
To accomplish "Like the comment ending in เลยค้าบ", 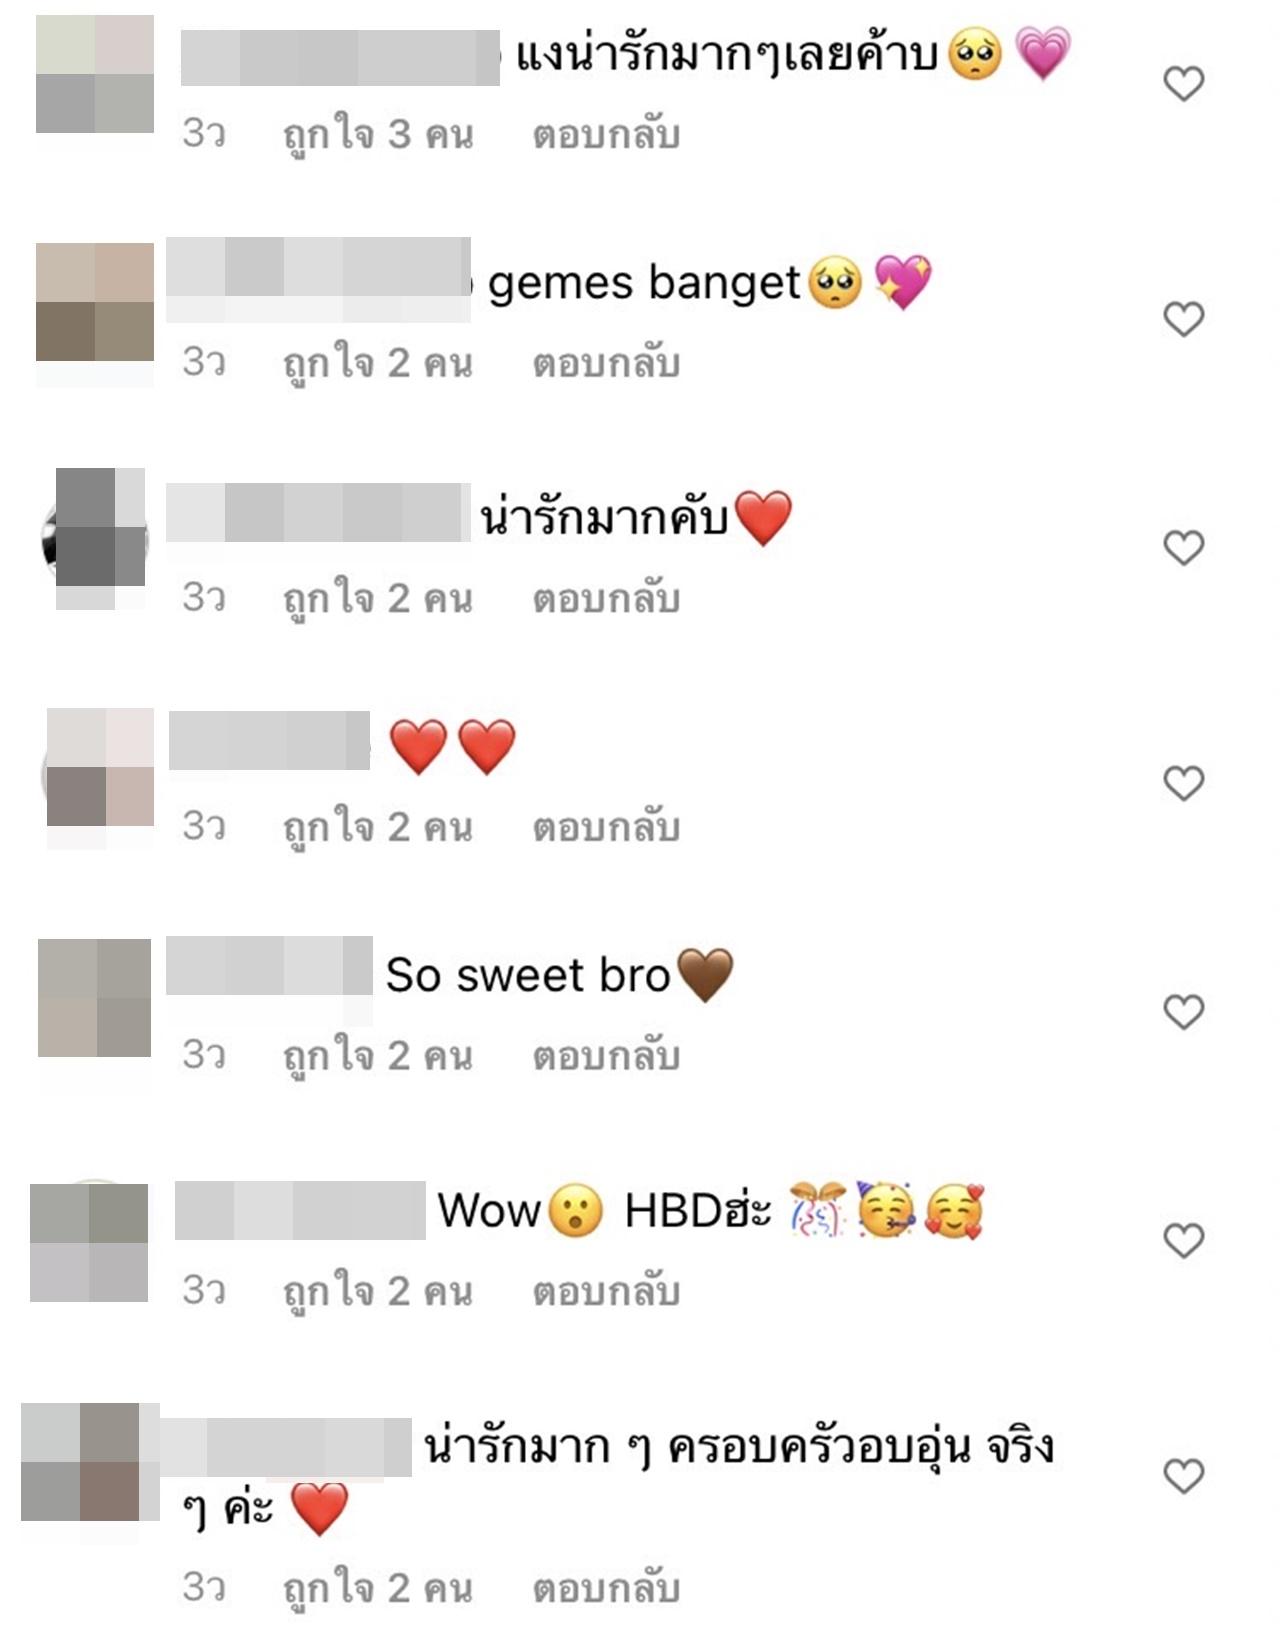I will coord(1183,84).
